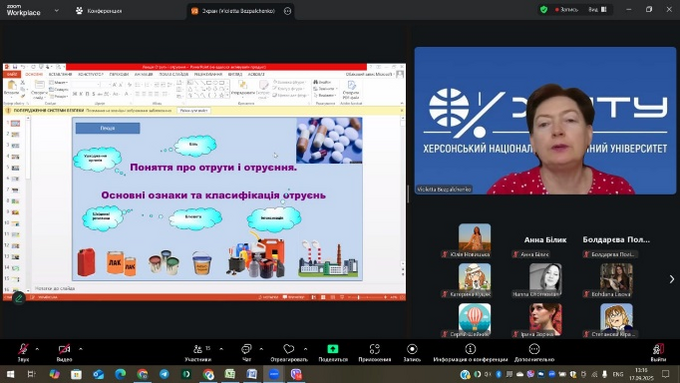This screenshot has height=383, width=680.
Task: Open the Apps icon in toolbar
Action: coord(375,352)
